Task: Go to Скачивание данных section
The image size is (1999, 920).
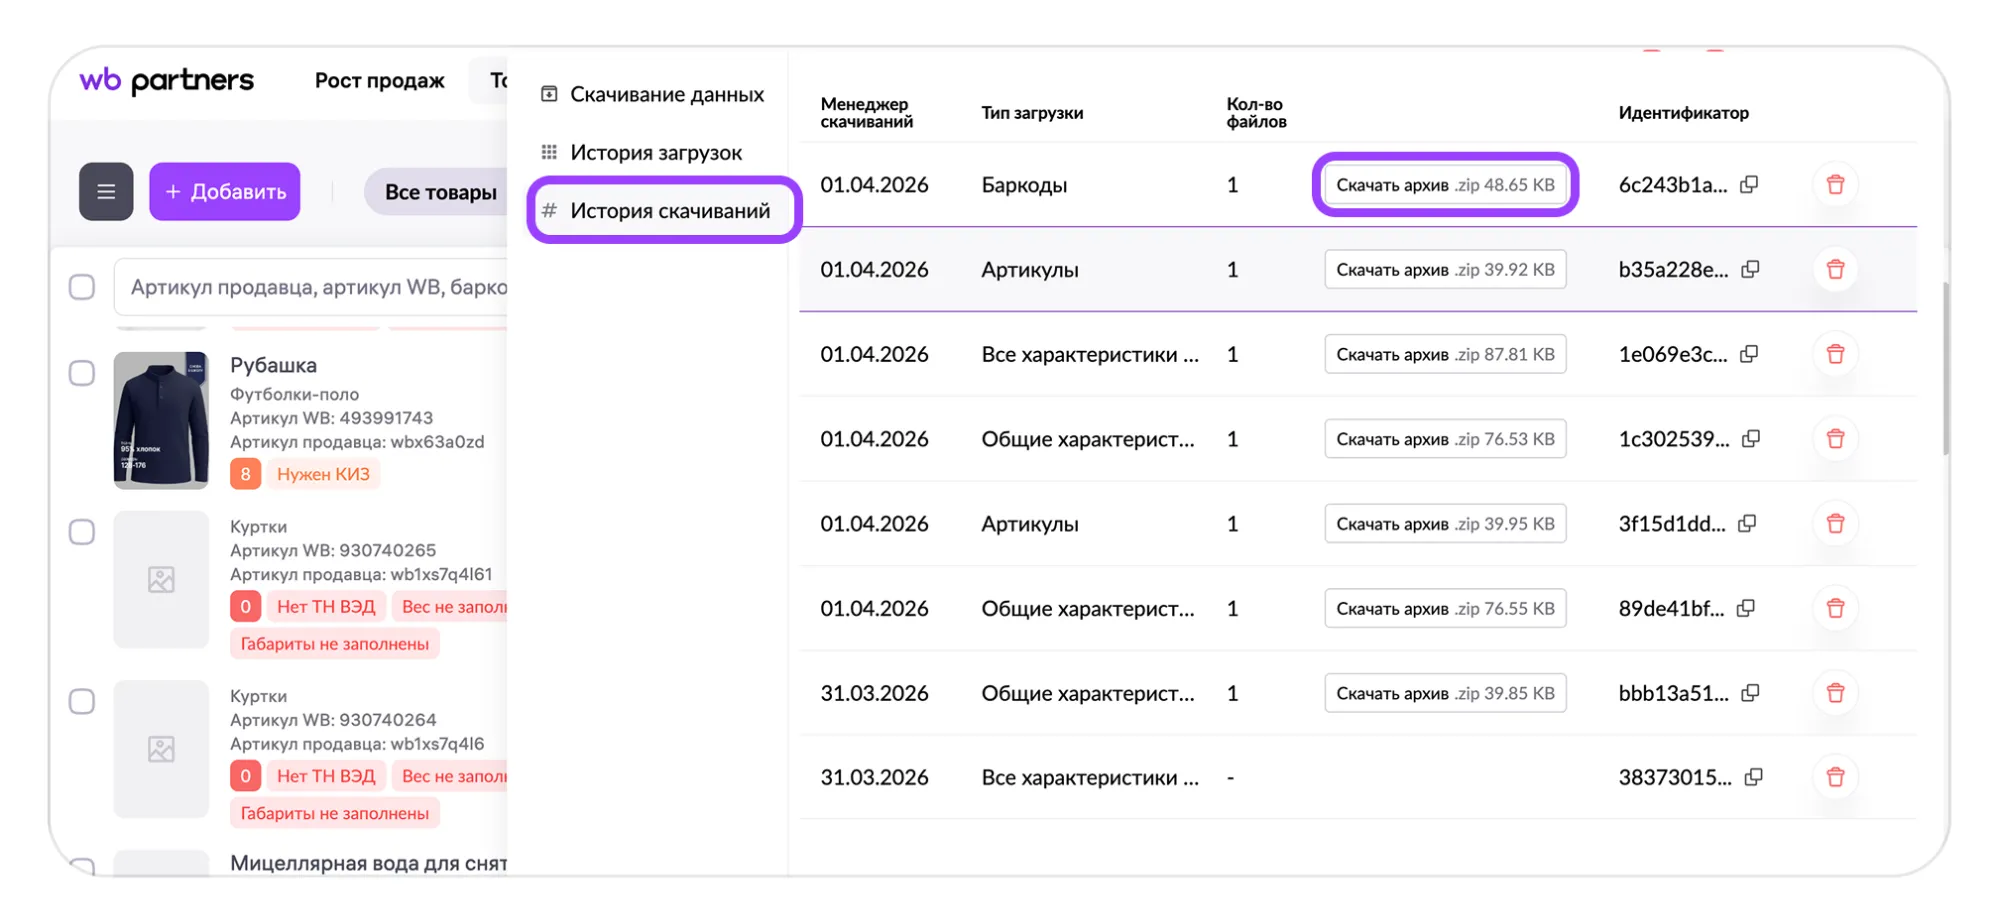Action: pos(665,94)
